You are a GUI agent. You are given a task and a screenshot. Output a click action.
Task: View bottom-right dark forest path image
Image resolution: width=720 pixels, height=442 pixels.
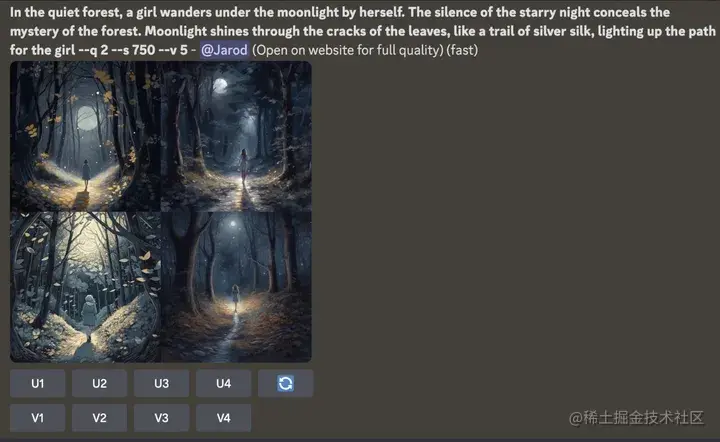click(x=236, y=287)
